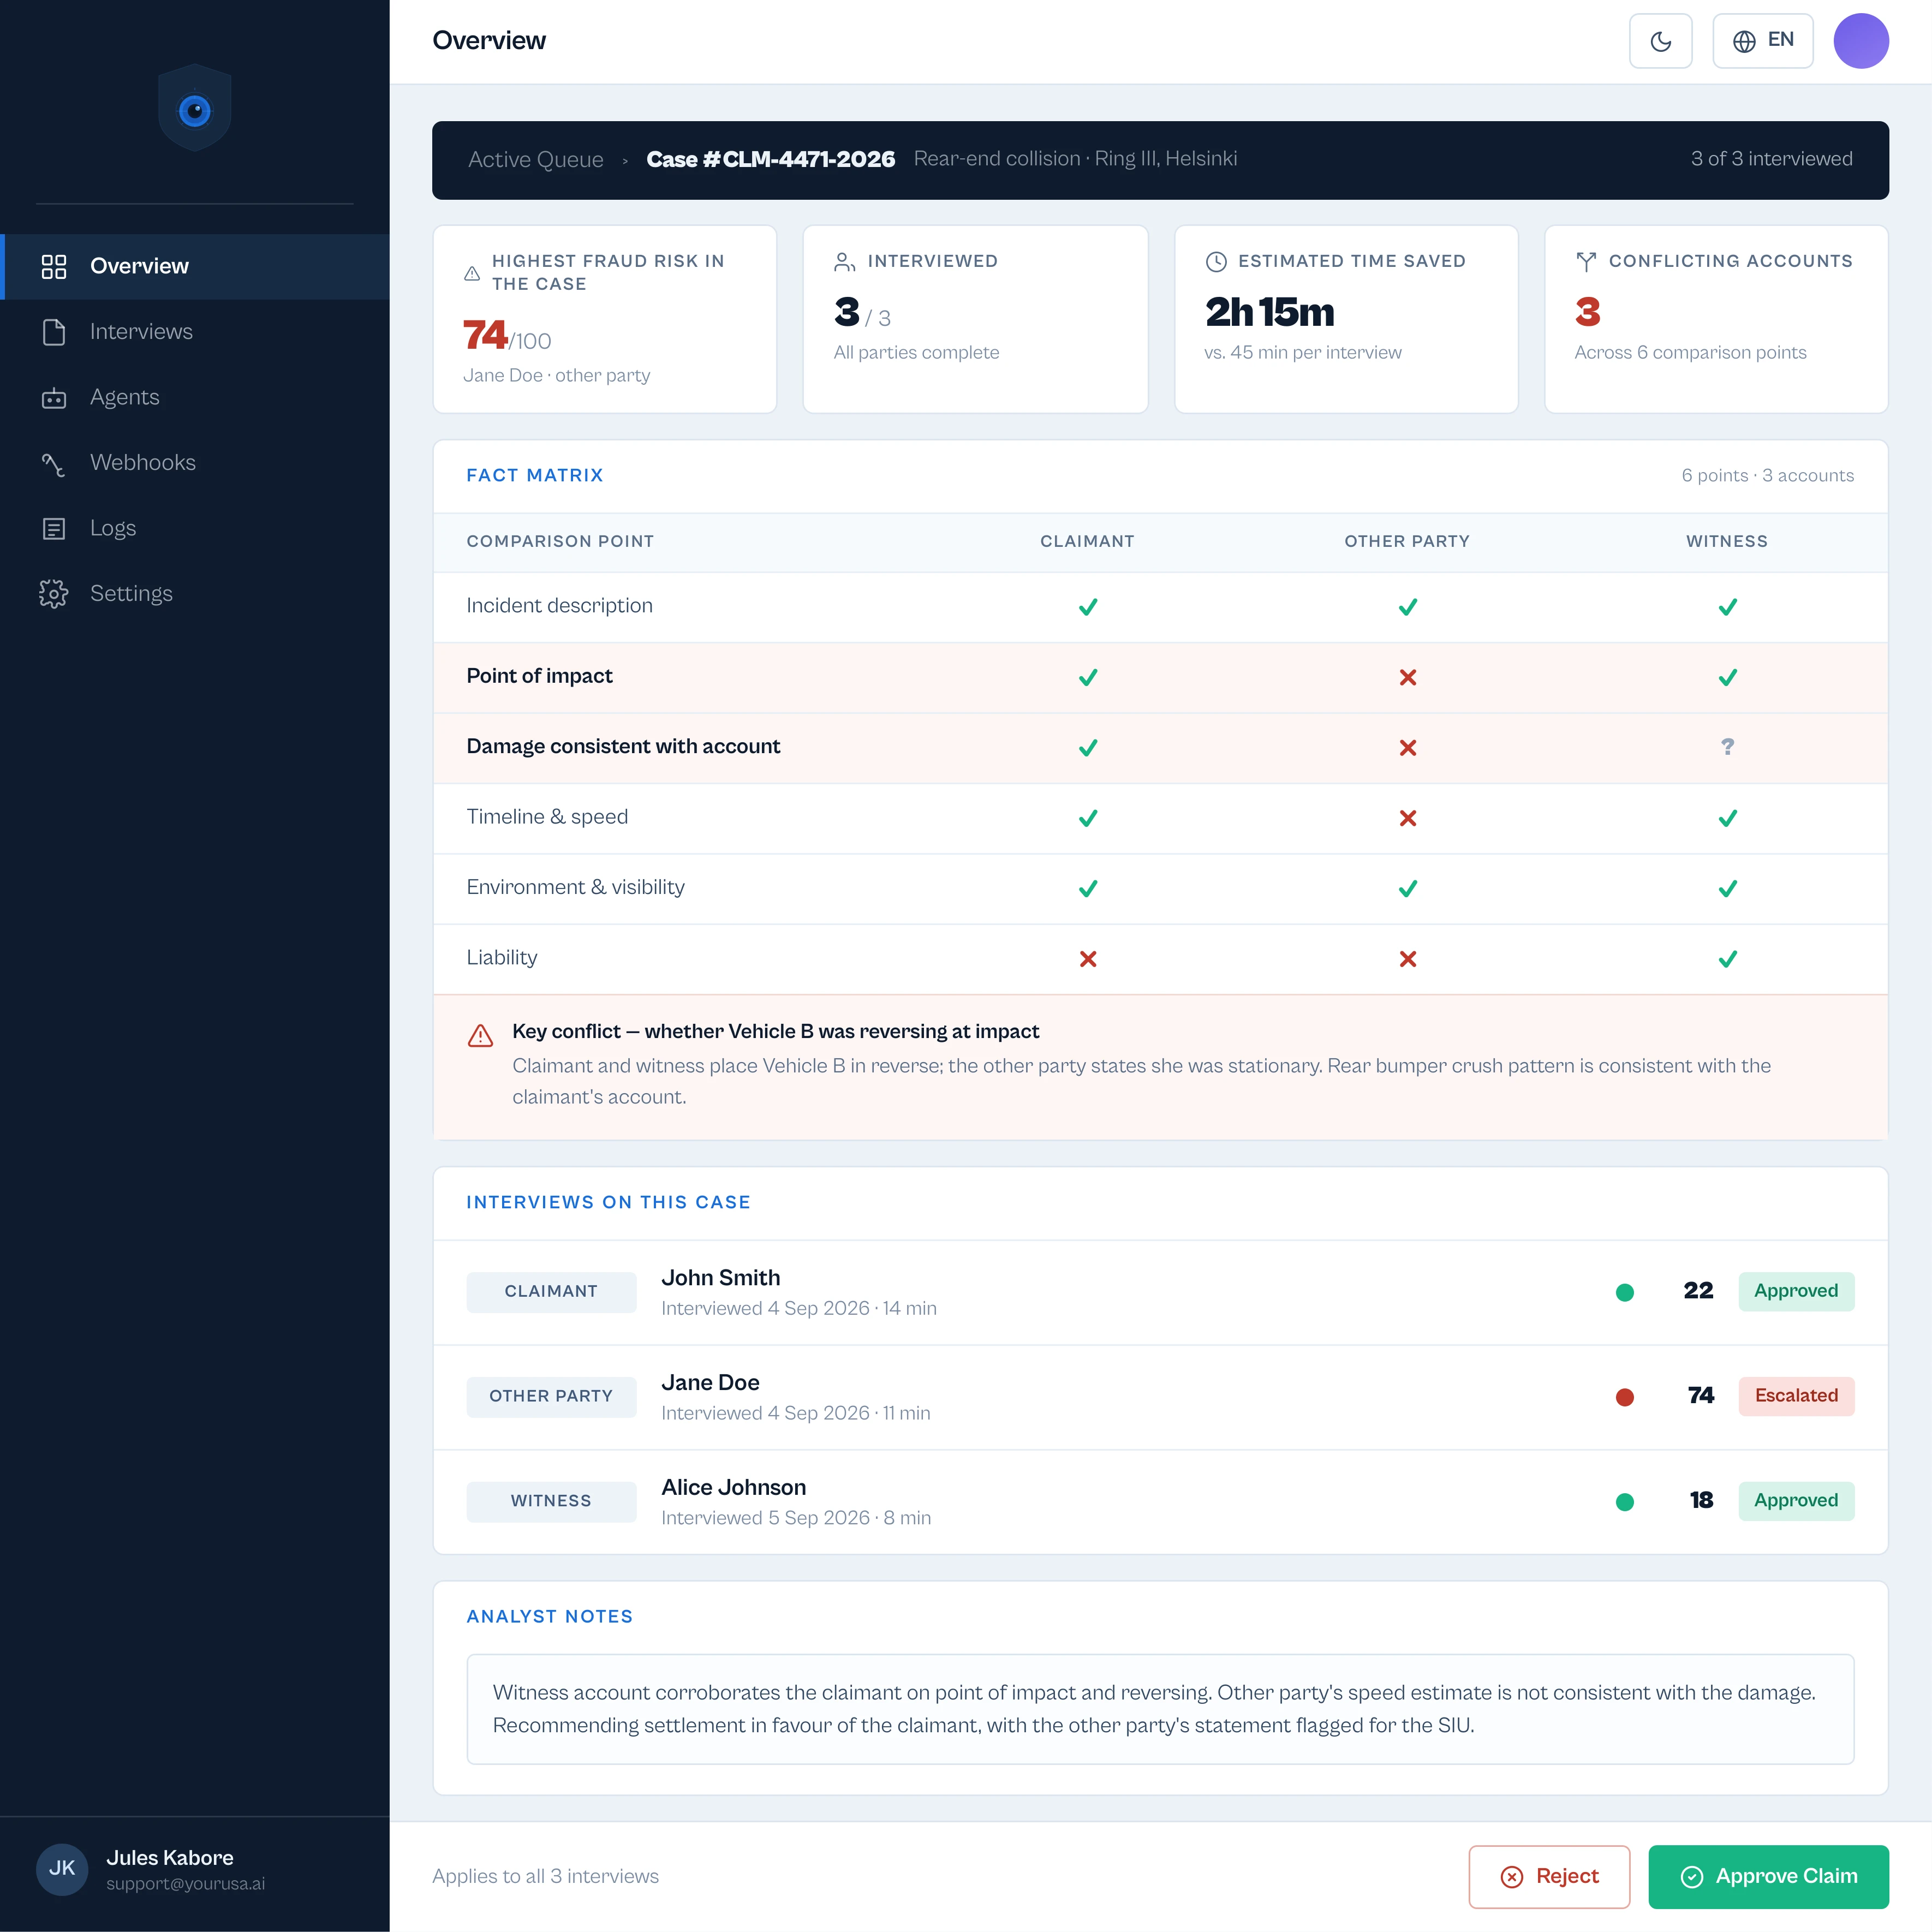
Task: Click the Settings gear icon
Action: point(54,594)
